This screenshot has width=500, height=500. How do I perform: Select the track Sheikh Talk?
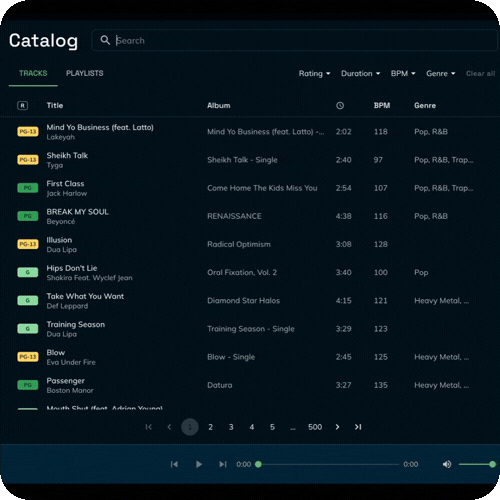[67, 155]
